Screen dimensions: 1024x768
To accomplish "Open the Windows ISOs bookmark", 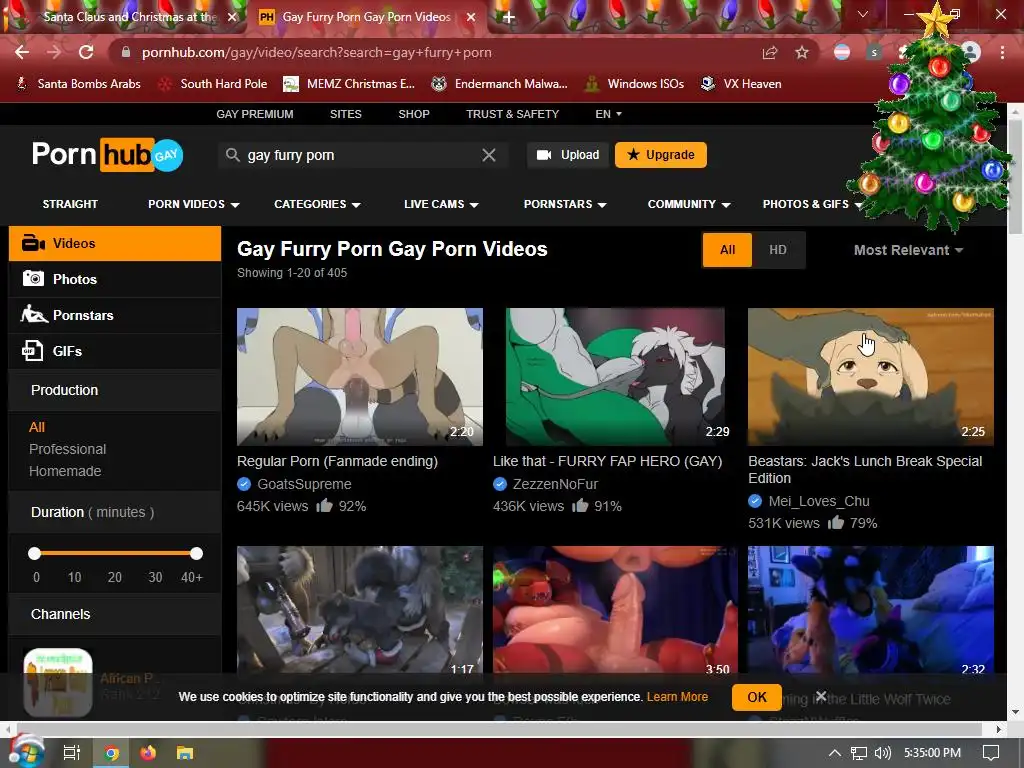I will click(635, 84).
